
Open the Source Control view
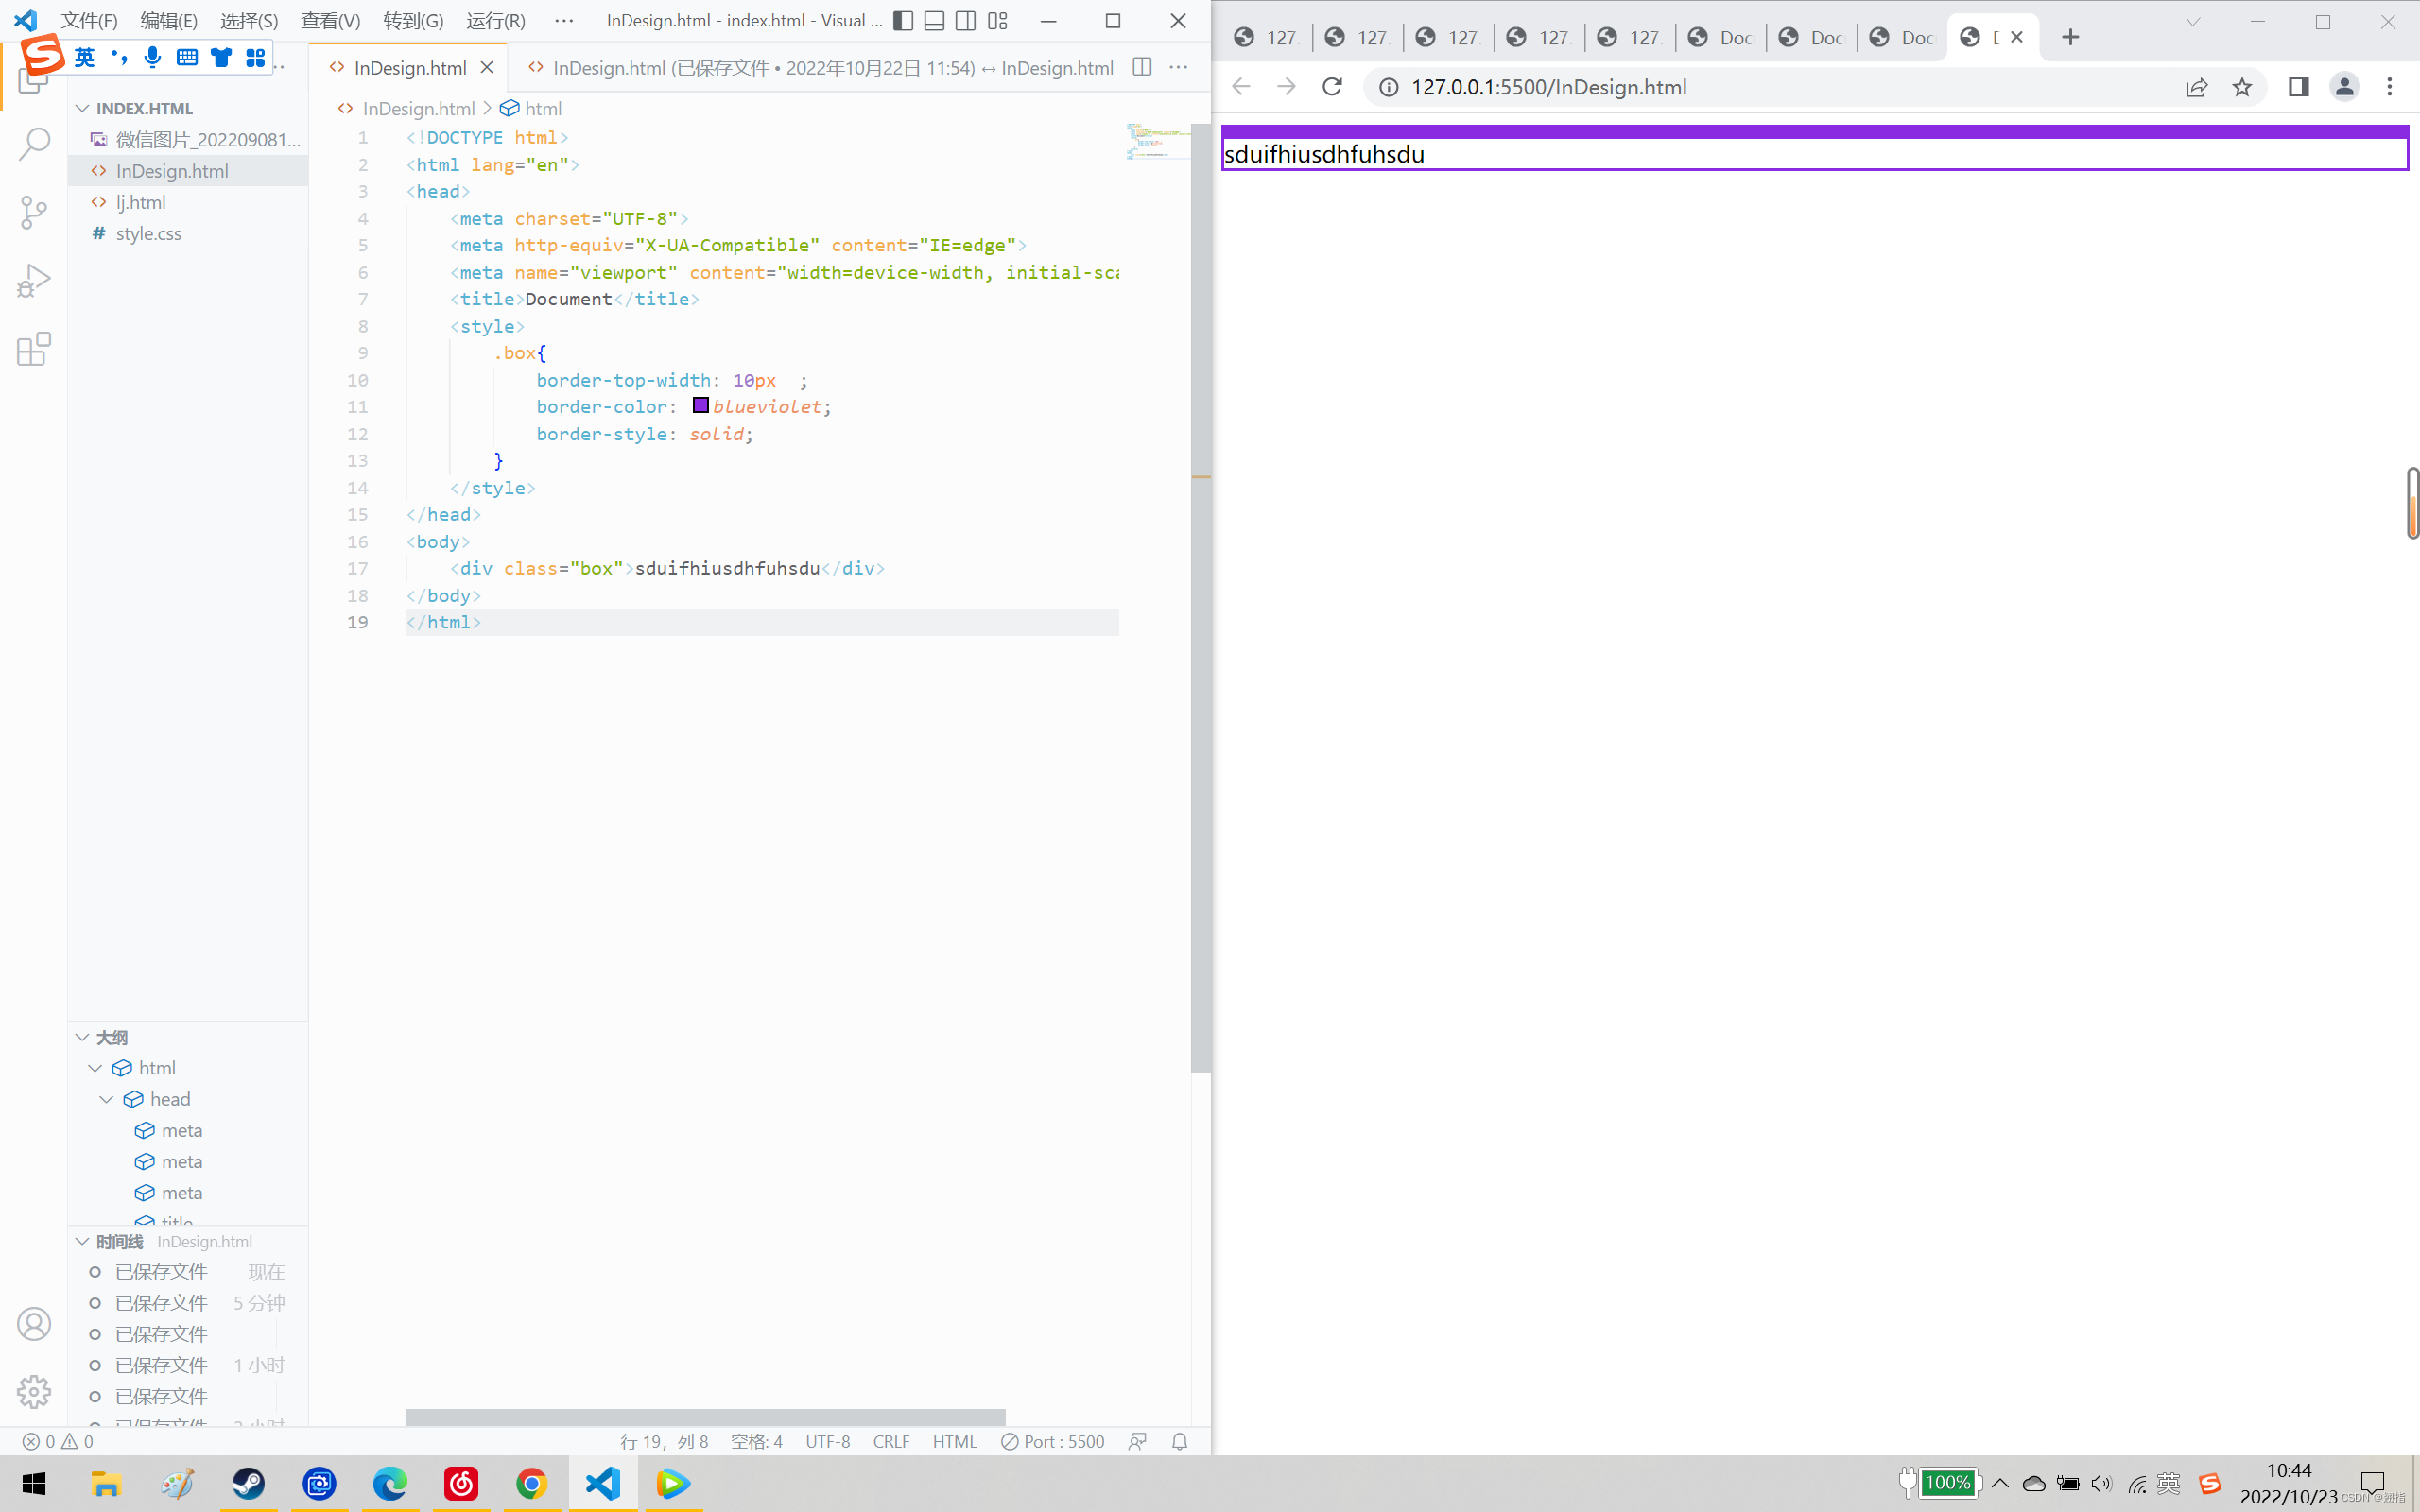pos(34,212)
